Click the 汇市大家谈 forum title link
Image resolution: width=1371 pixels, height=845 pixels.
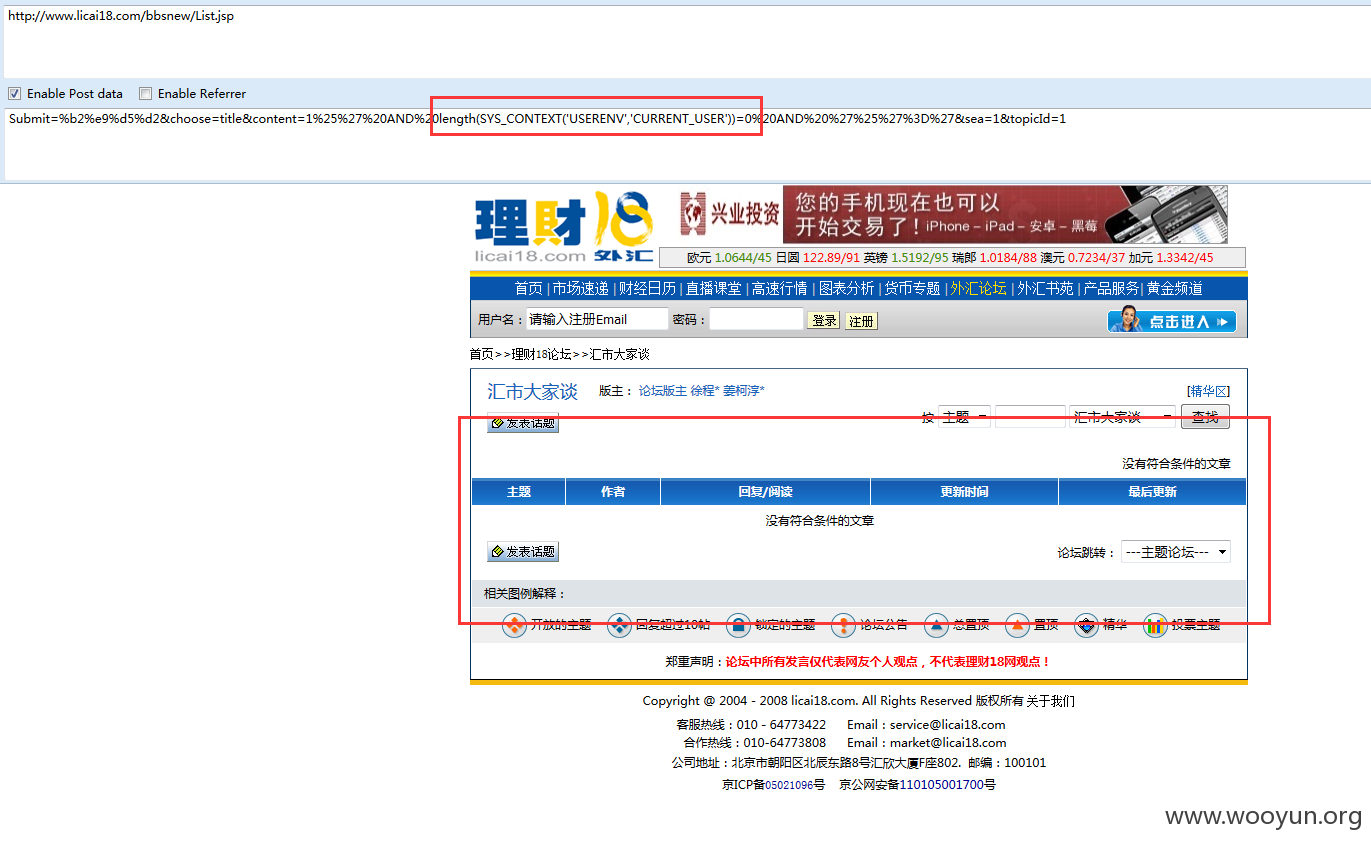pos(532,392)
